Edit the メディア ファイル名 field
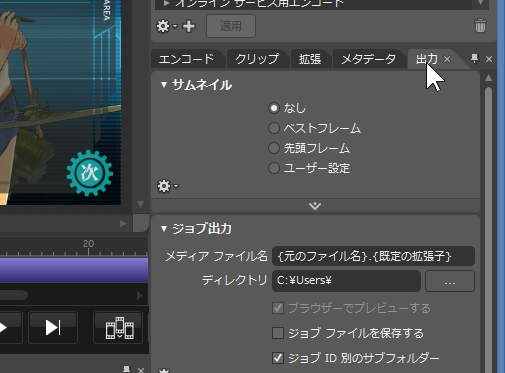 pos(373,256)
